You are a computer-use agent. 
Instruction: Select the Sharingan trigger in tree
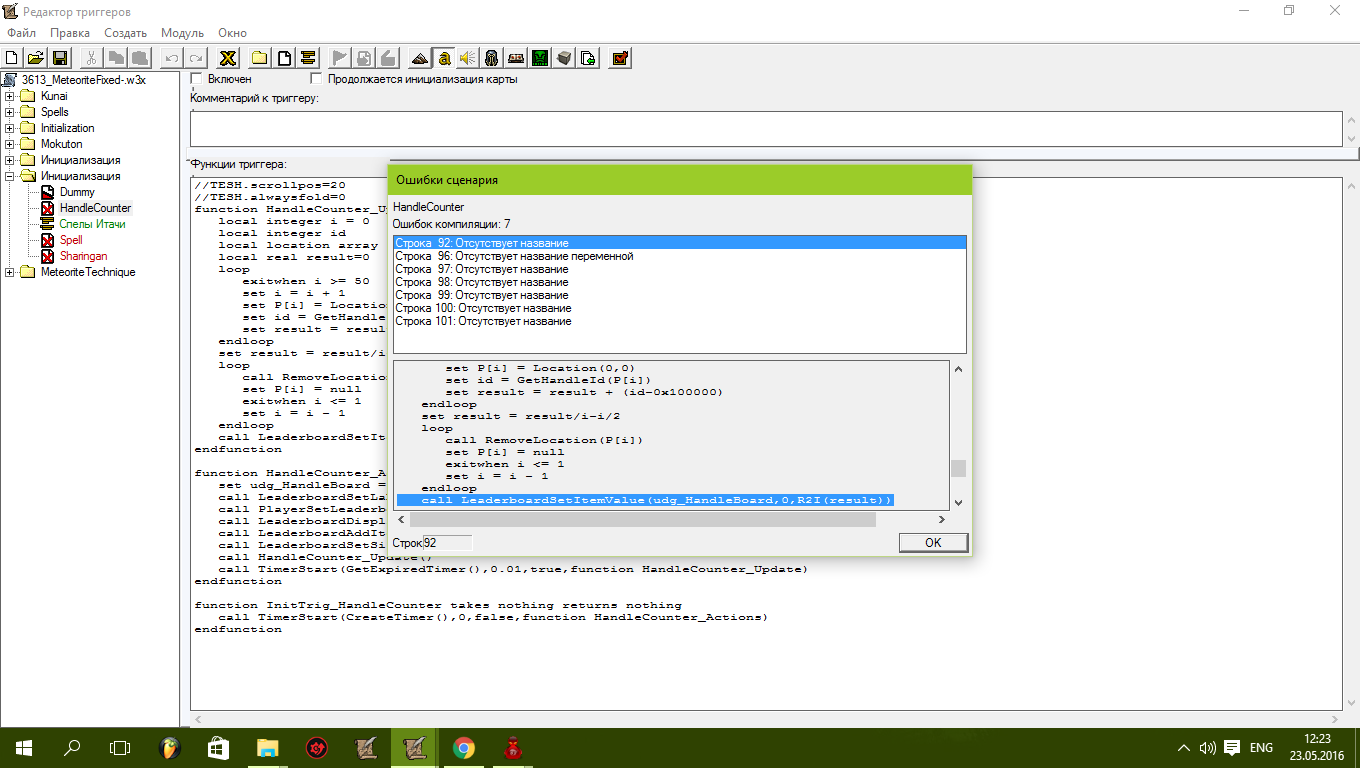pyautogui.click(x=83, y=256)
